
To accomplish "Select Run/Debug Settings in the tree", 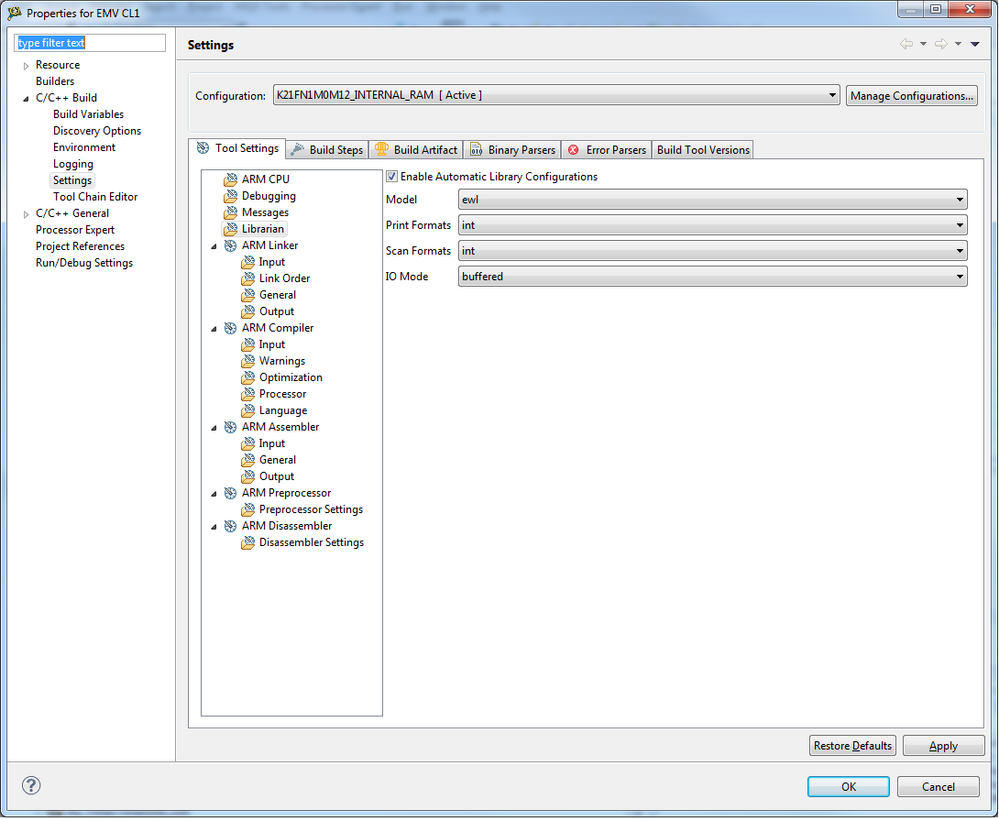I will click(84, 263).
